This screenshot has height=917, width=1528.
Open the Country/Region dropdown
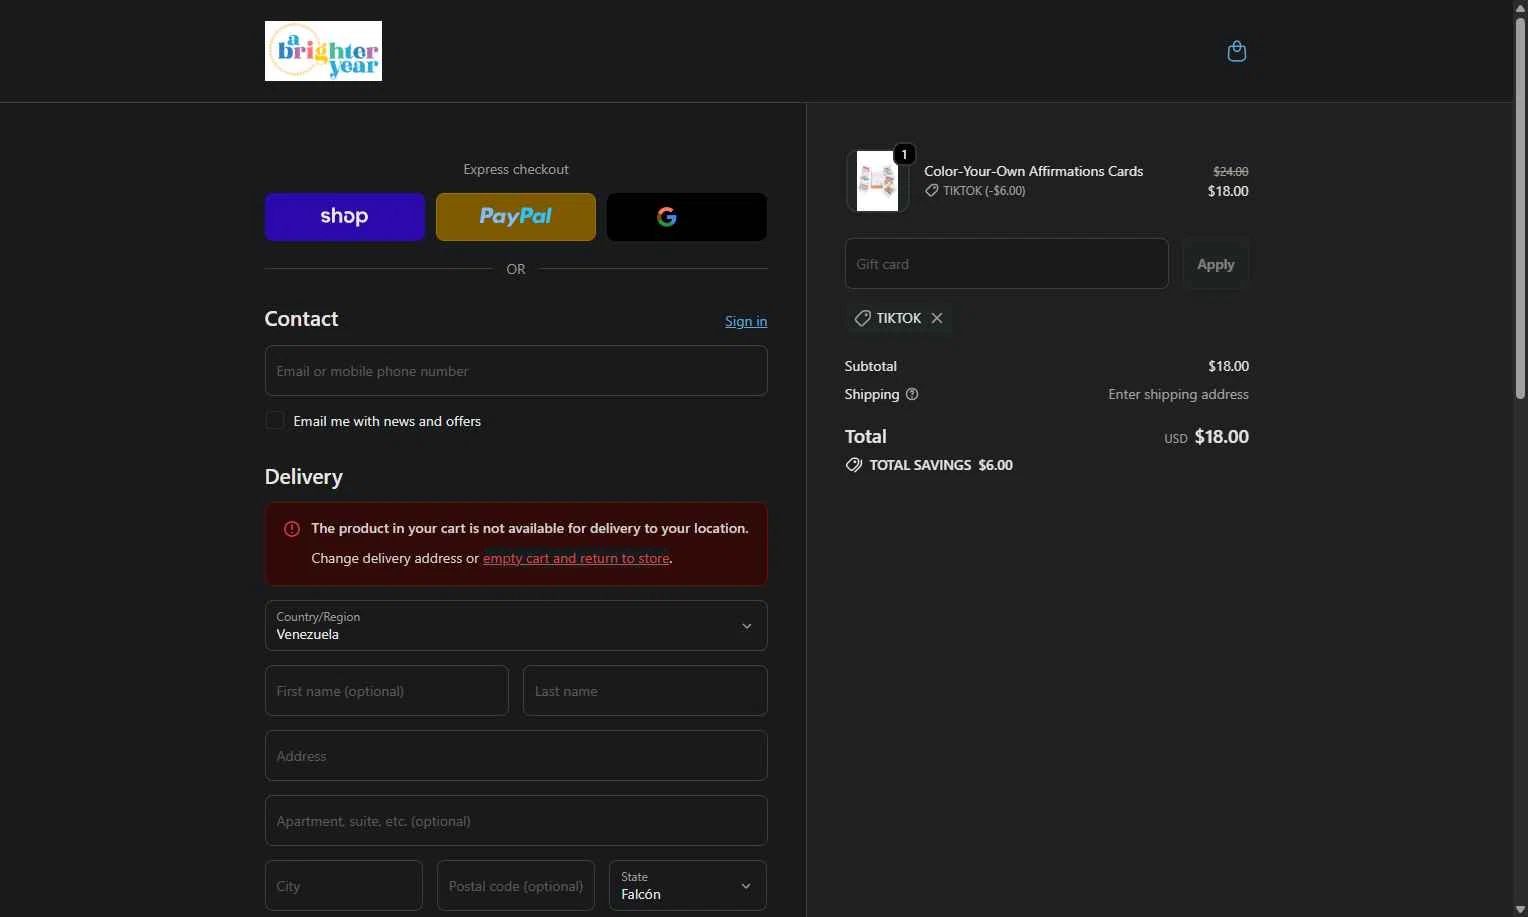click(x=516, y=626)
